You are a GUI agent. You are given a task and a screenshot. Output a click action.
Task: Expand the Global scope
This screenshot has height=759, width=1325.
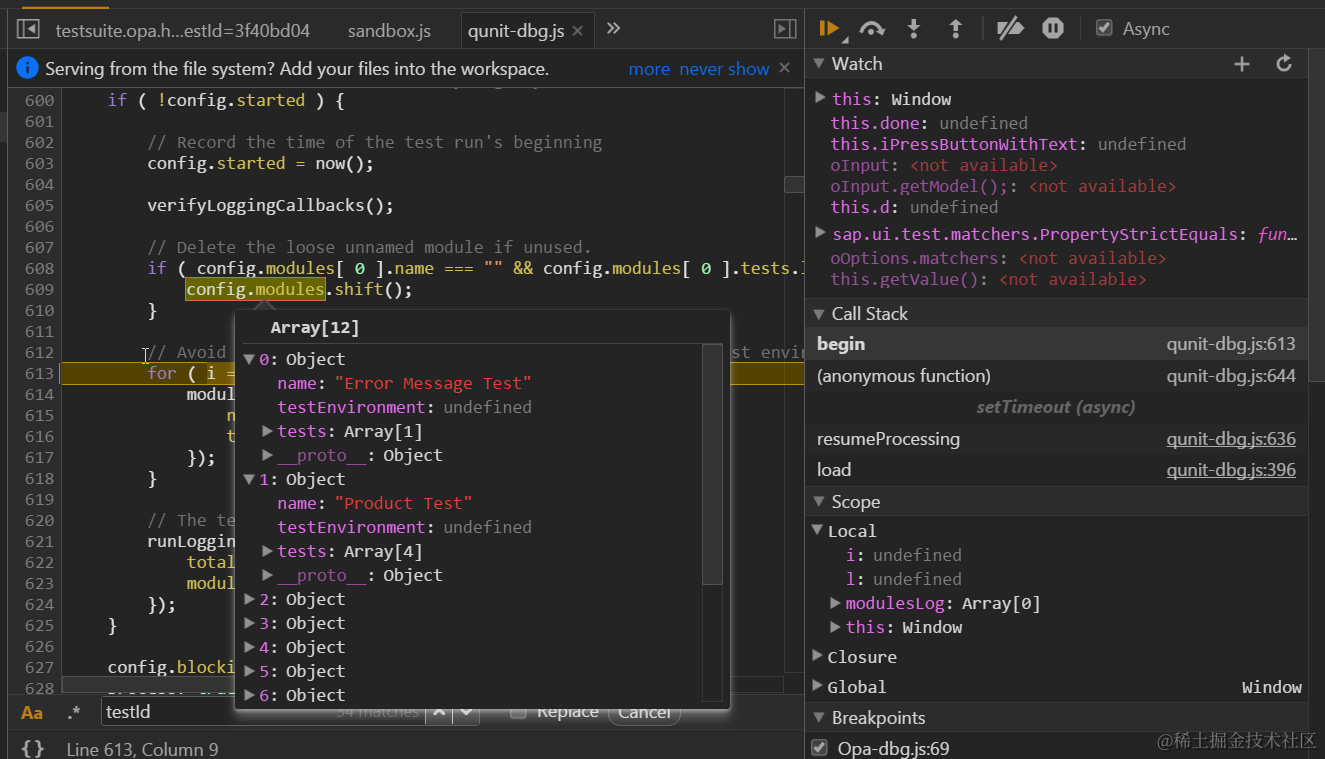click(817, 687)
